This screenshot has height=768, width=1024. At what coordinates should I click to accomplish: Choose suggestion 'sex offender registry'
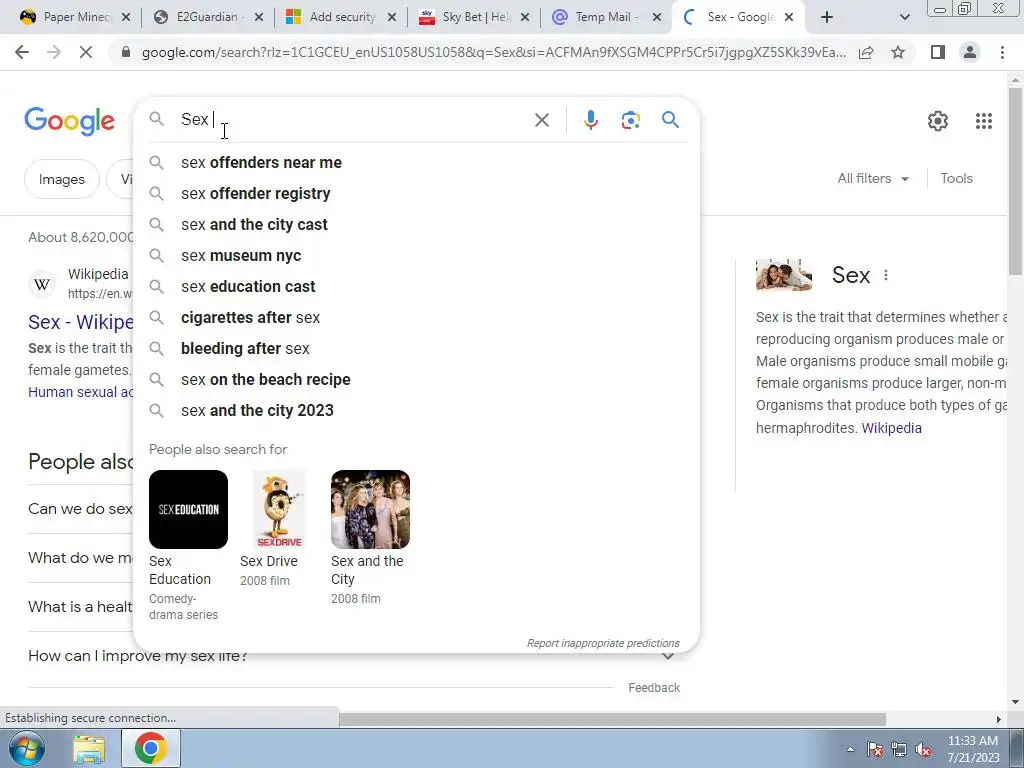[x=417, y=193]
